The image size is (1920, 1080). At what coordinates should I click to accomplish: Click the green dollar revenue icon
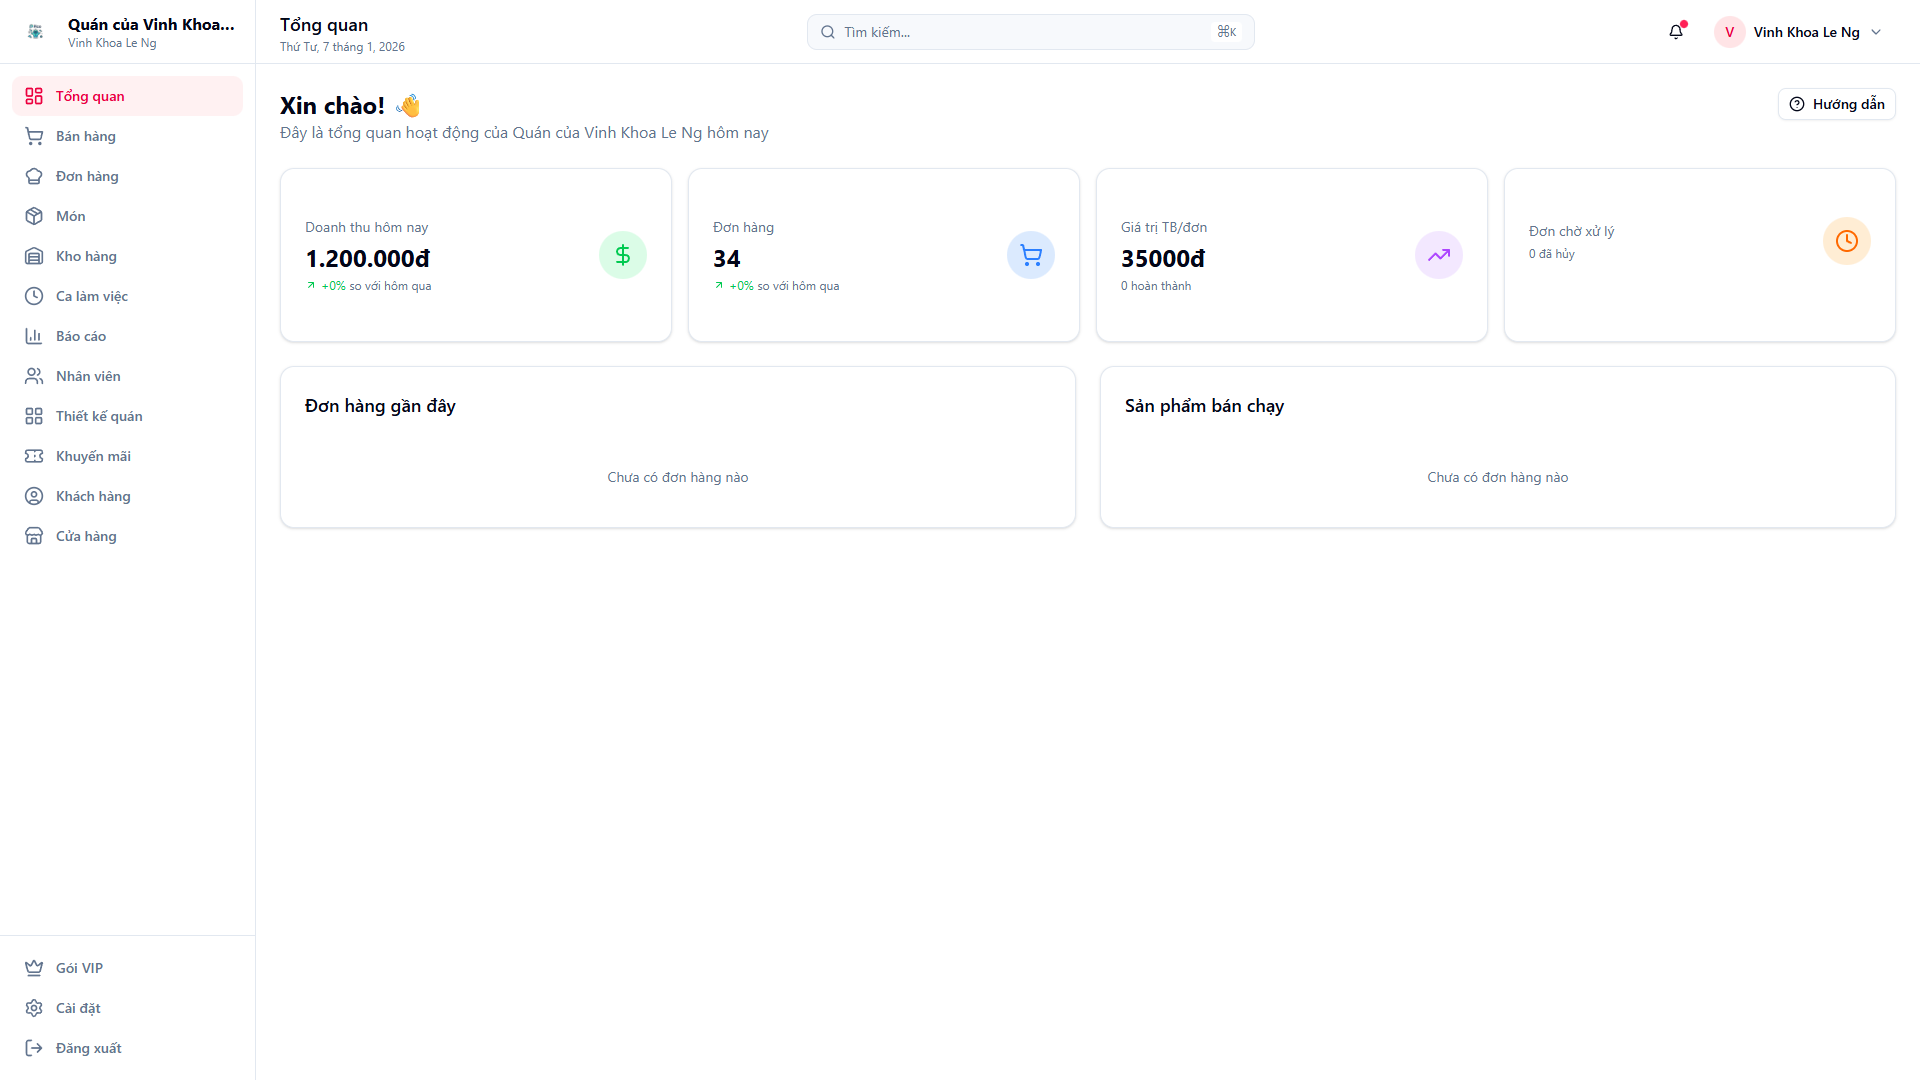click(x=622, y=255)
